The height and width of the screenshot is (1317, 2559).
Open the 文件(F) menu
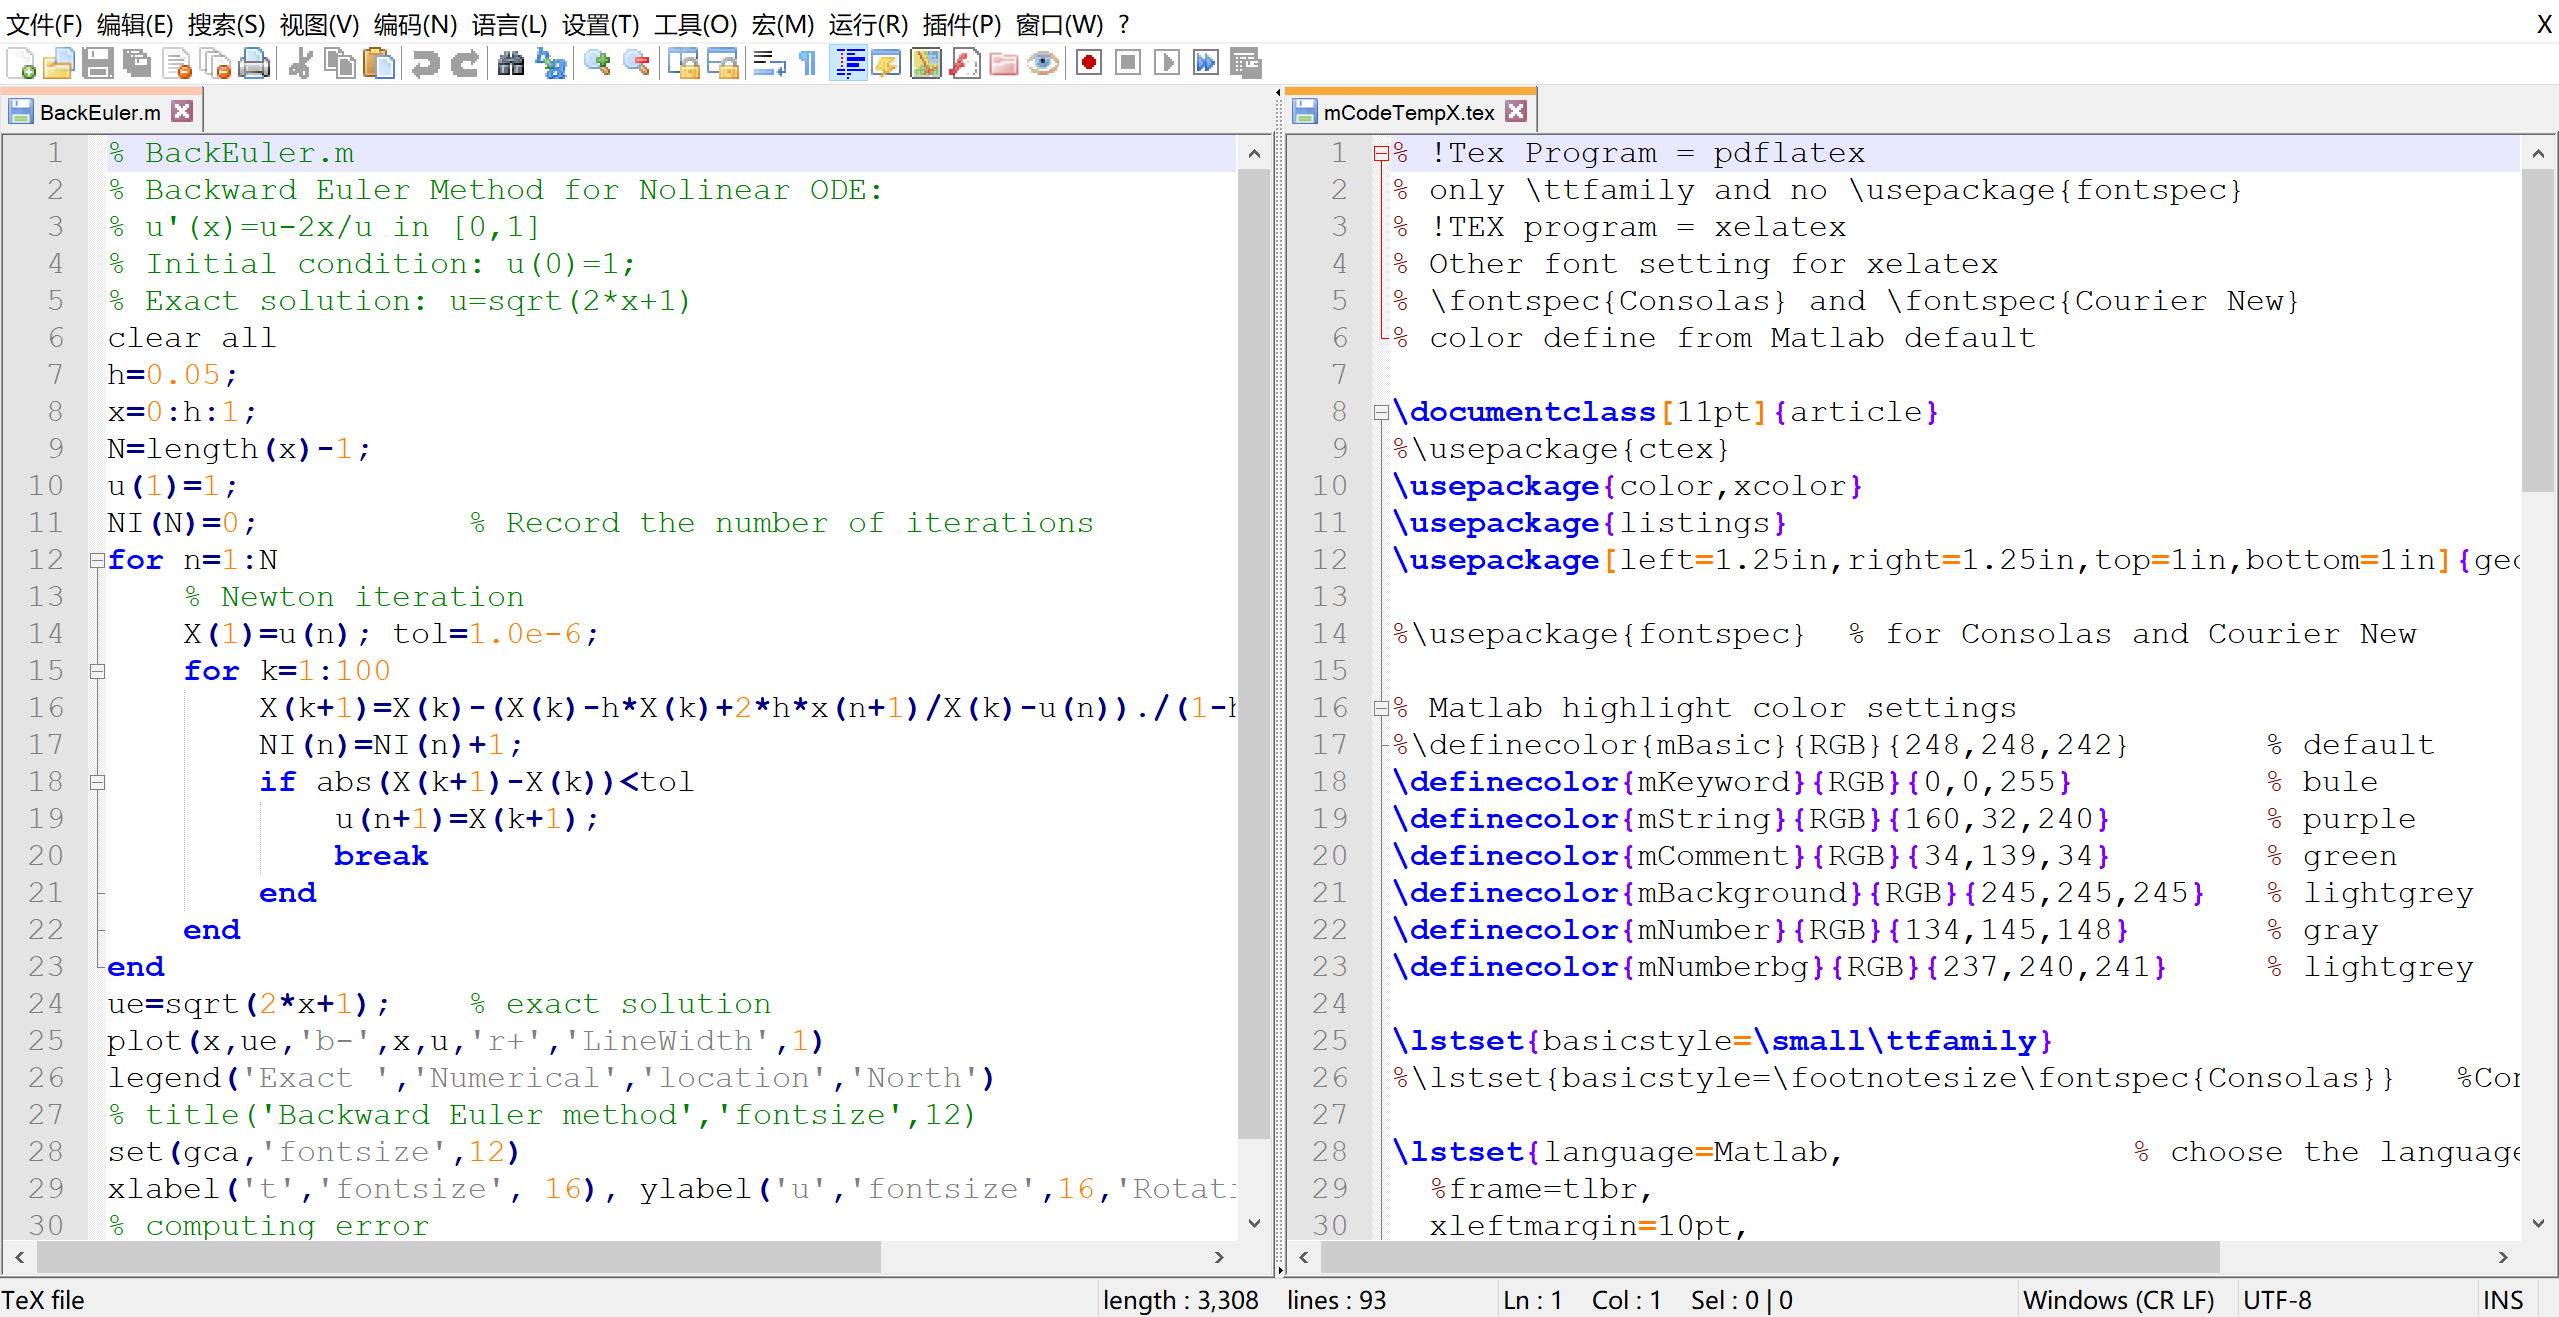44,24
